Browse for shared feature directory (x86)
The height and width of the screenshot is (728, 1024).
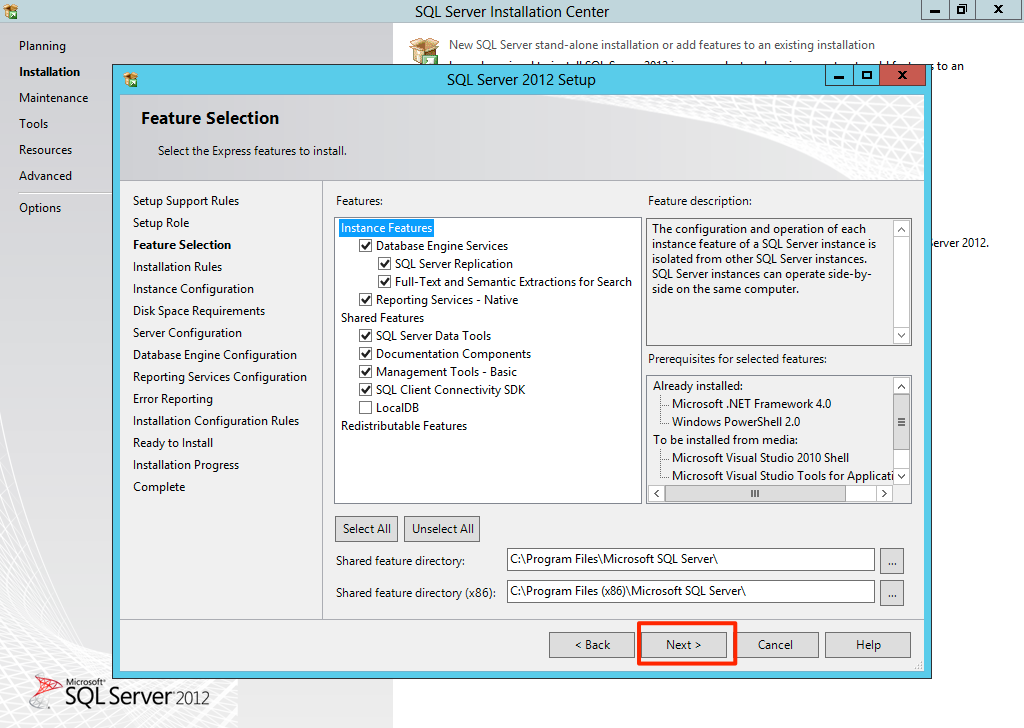pos(891,593)
